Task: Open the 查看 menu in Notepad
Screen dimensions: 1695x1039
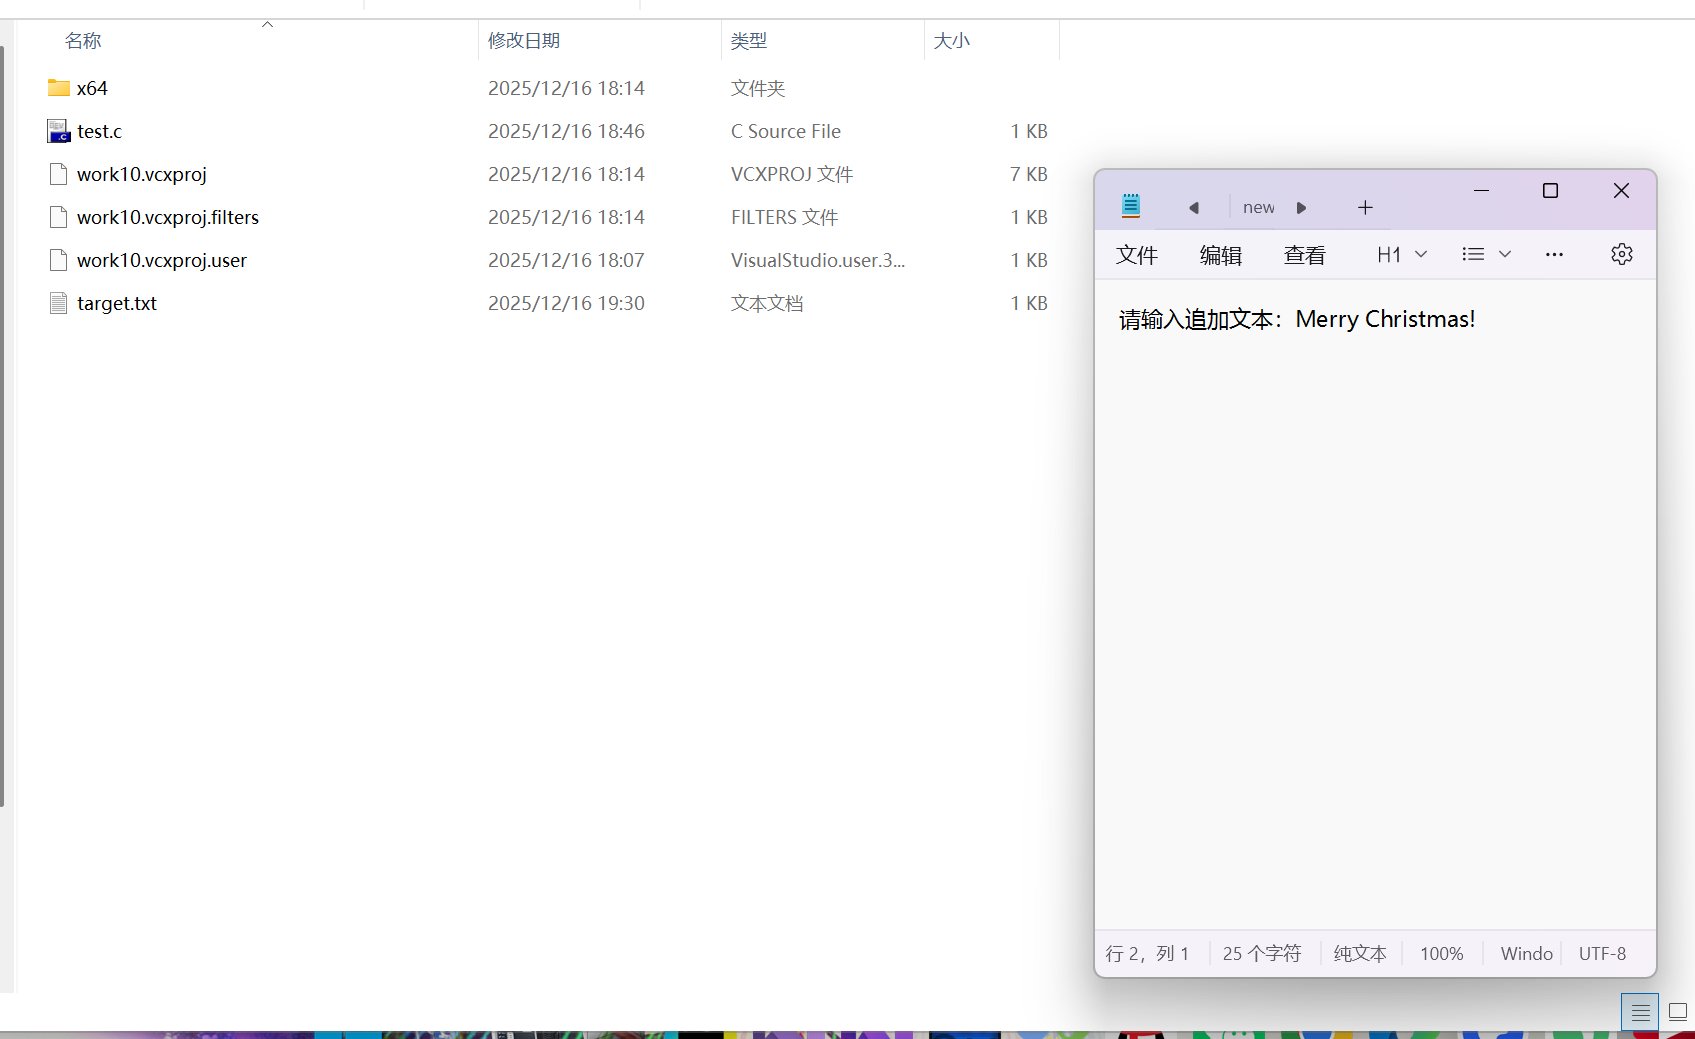Action: (1305, 255)
